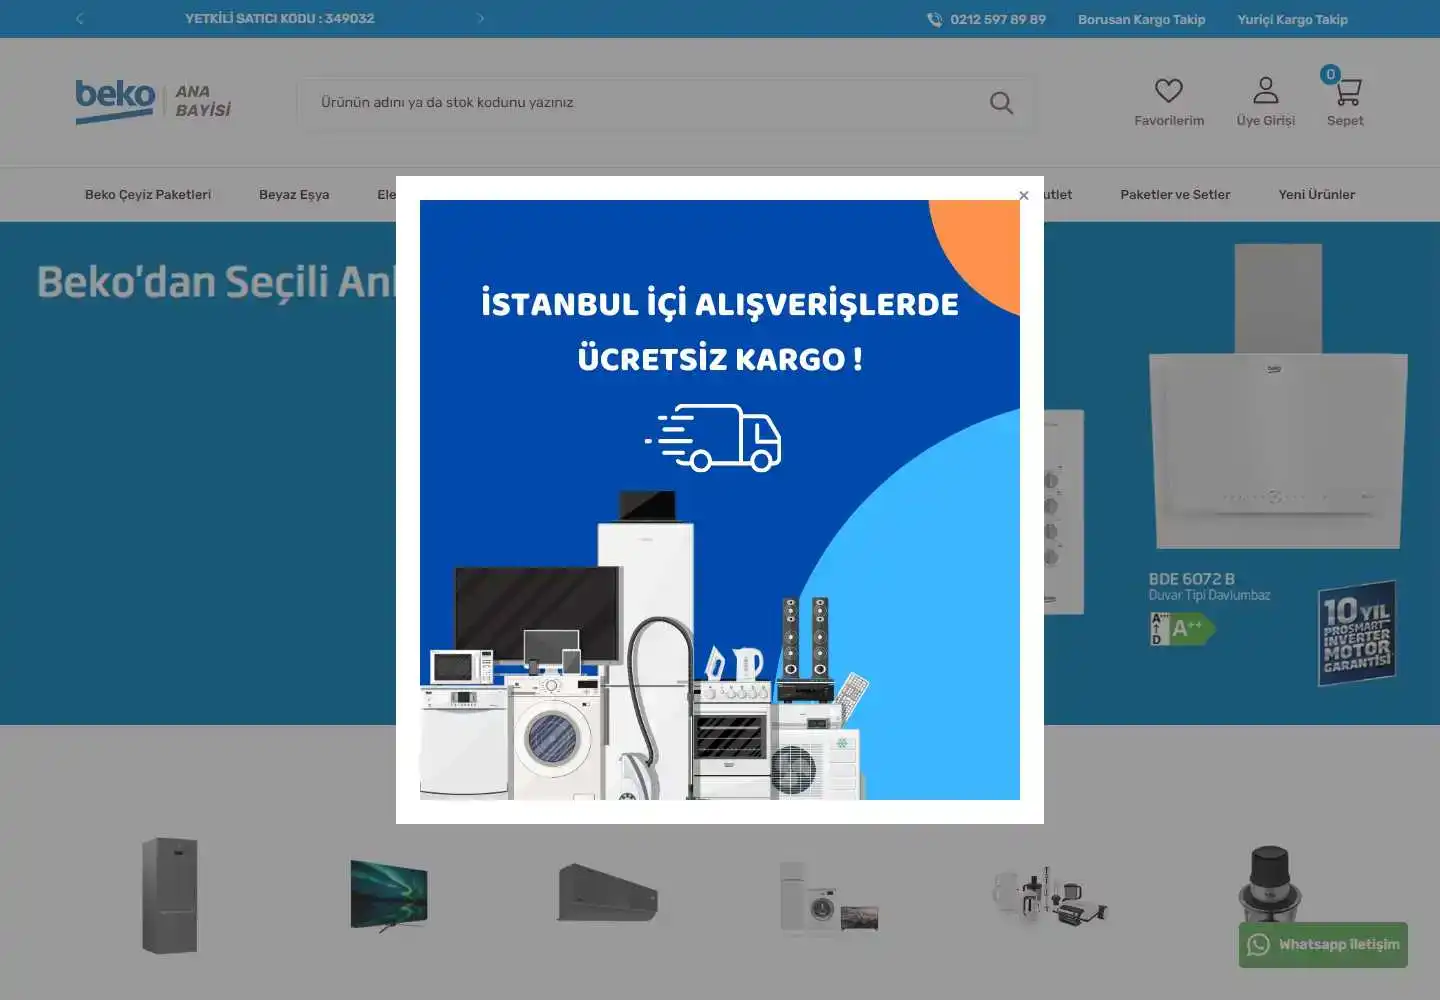Open the Üye Girişi user icon
The height and width of the screenshot is (1000, 1440).
[1266, 91]
